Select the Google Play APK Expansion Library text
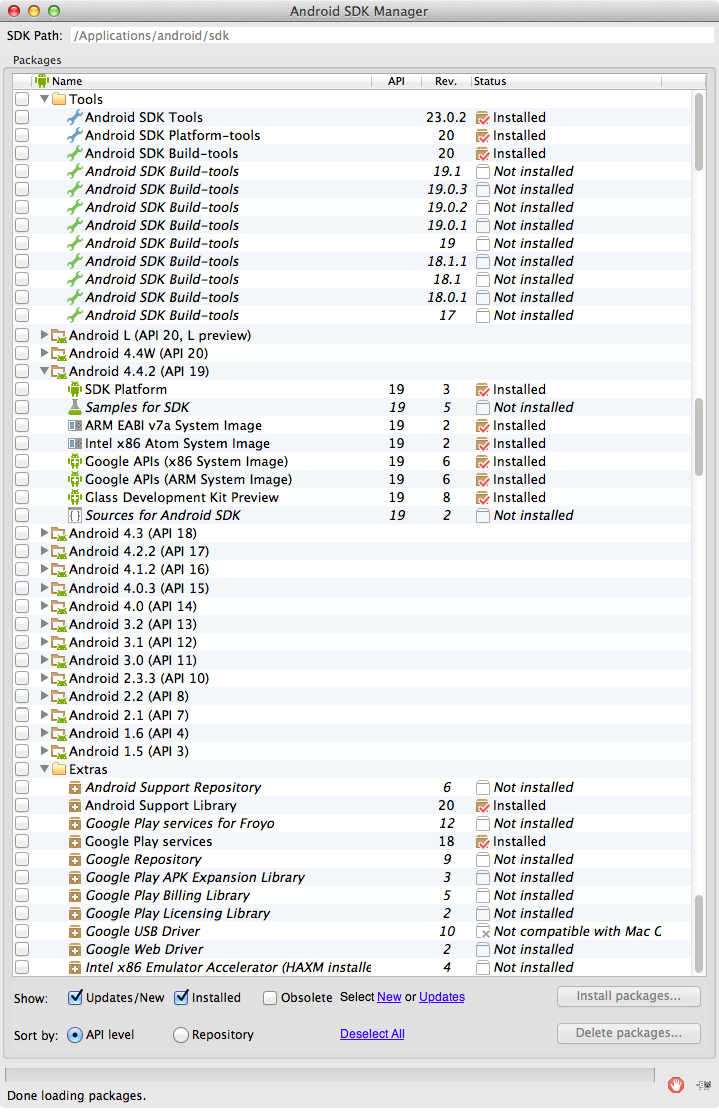Screen dimensions: 719x1116 tap(195, 878)
